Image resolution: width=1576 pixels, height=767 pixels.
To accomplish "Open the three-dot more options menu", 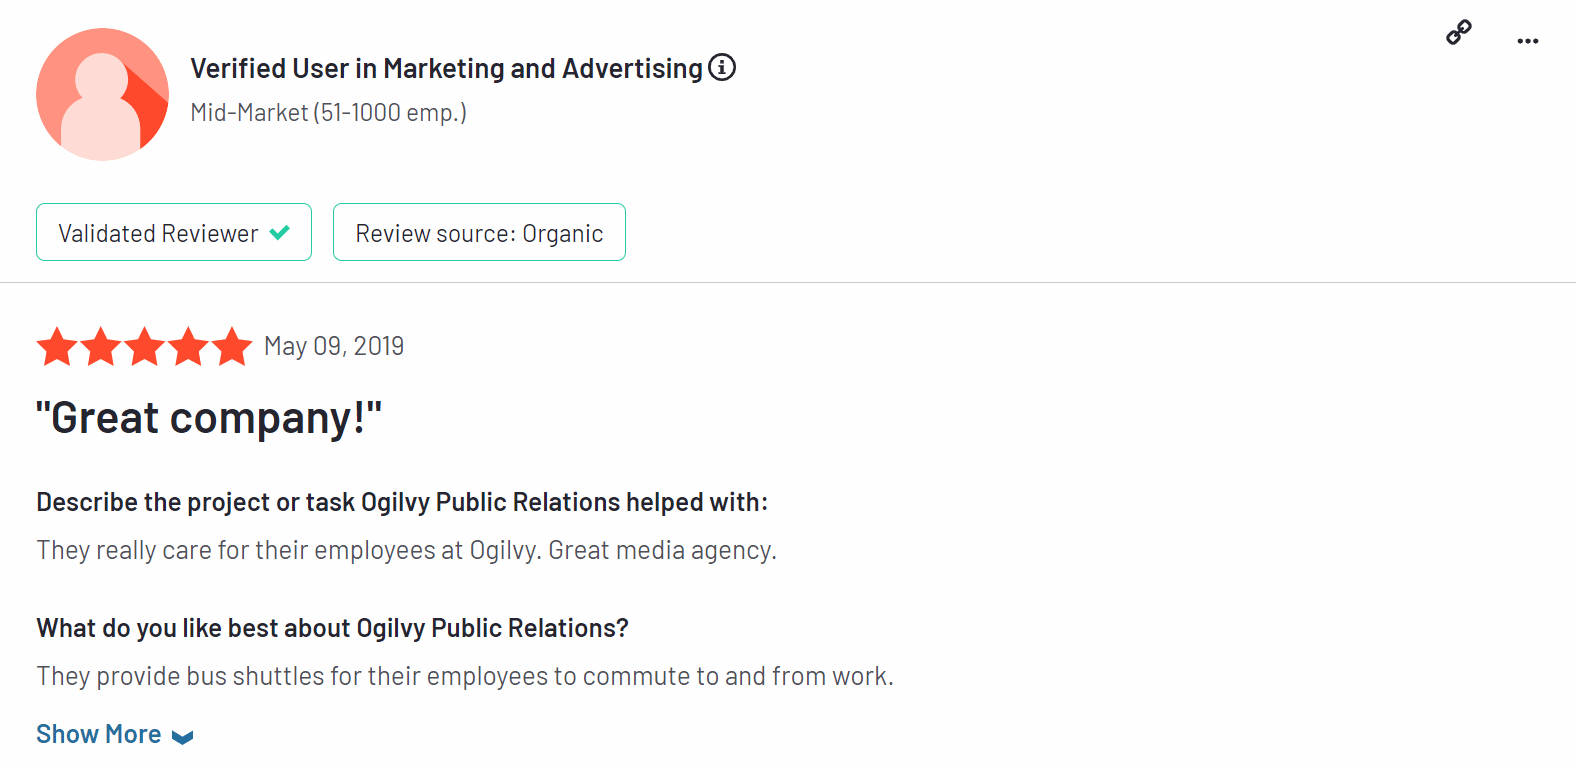I will [x=1527, y=41].
